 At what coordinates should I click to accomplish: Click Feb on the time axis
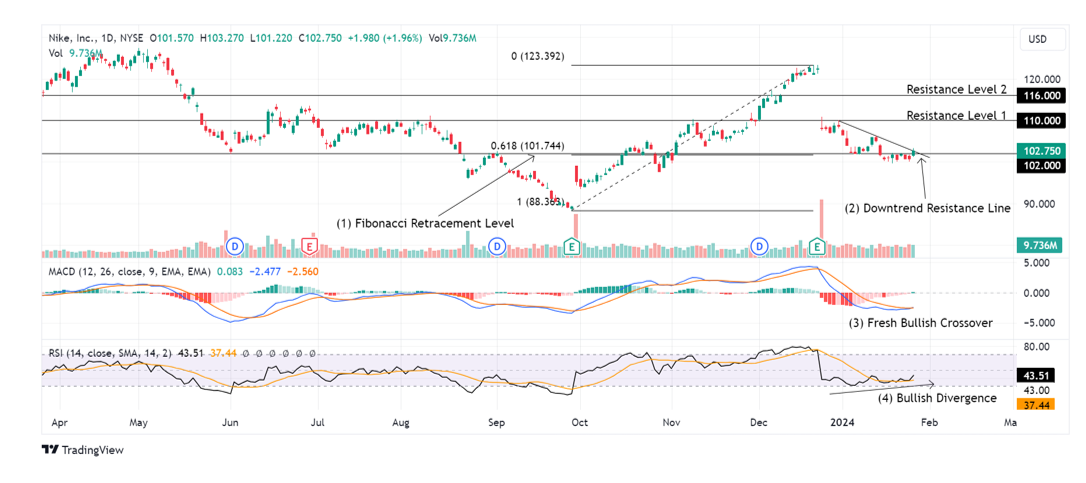tap(928, 421)
